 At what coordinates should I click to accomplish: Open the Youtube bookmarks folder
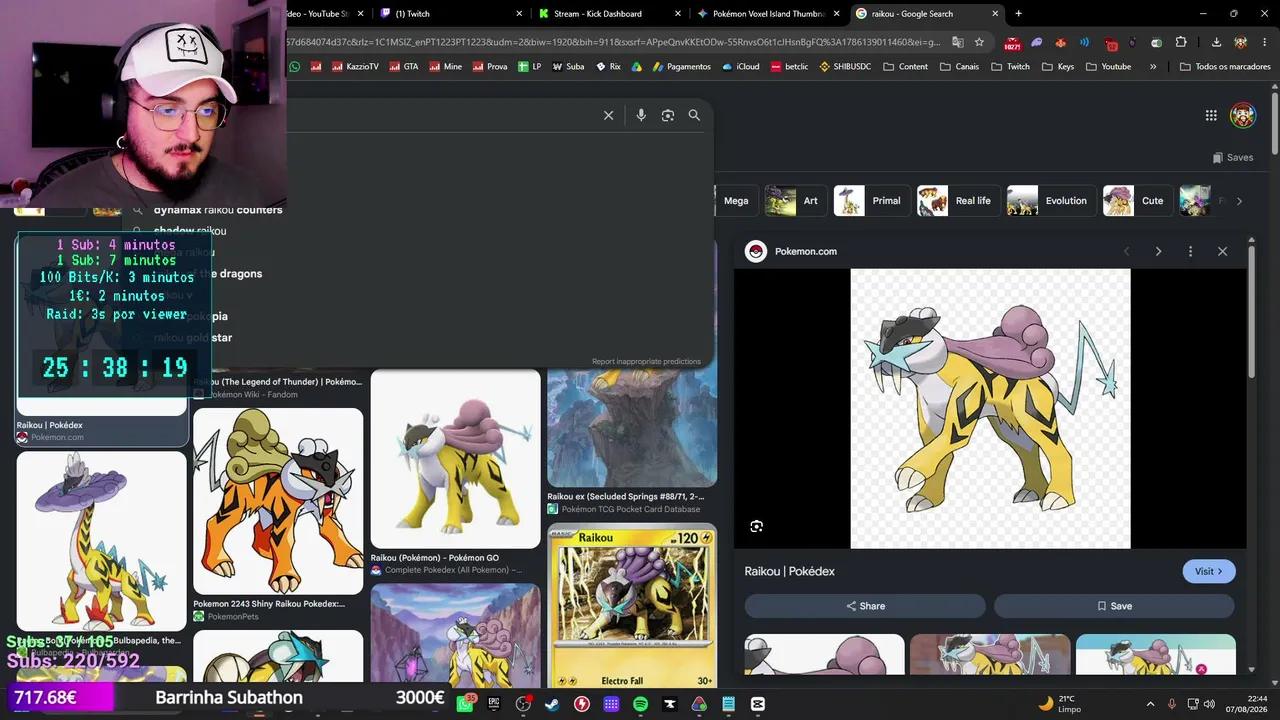click(x=1108, y=67)
